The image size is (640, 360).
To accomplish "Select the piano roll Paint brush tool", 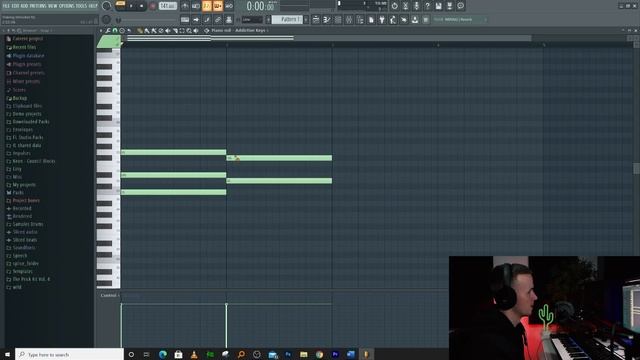I will (147, 31).
